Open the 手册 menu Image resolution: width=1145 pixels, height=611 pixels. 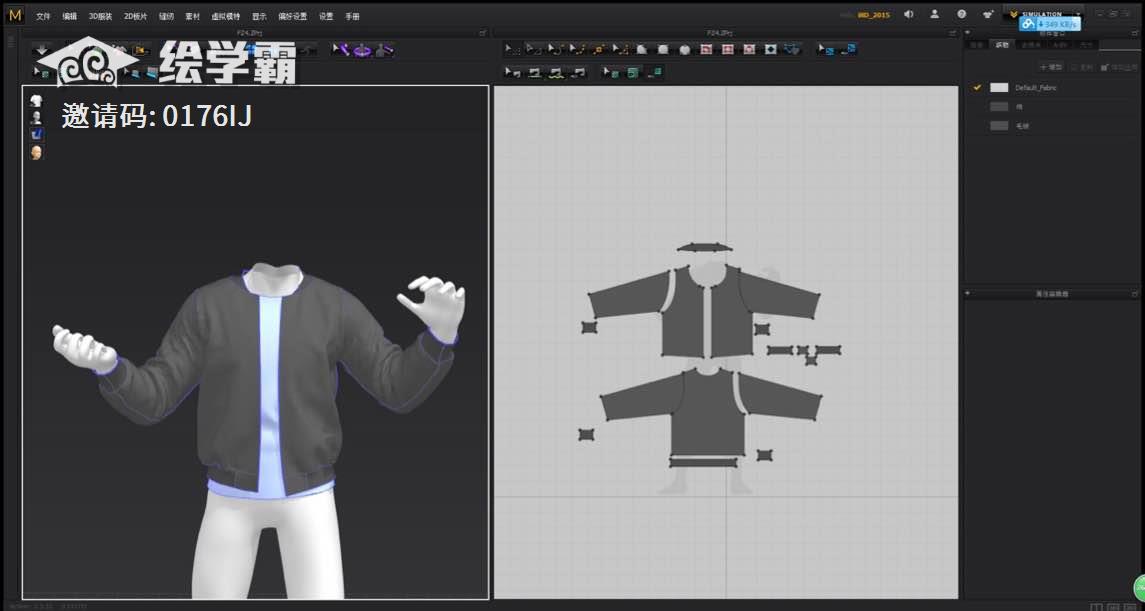coord(352,15)
